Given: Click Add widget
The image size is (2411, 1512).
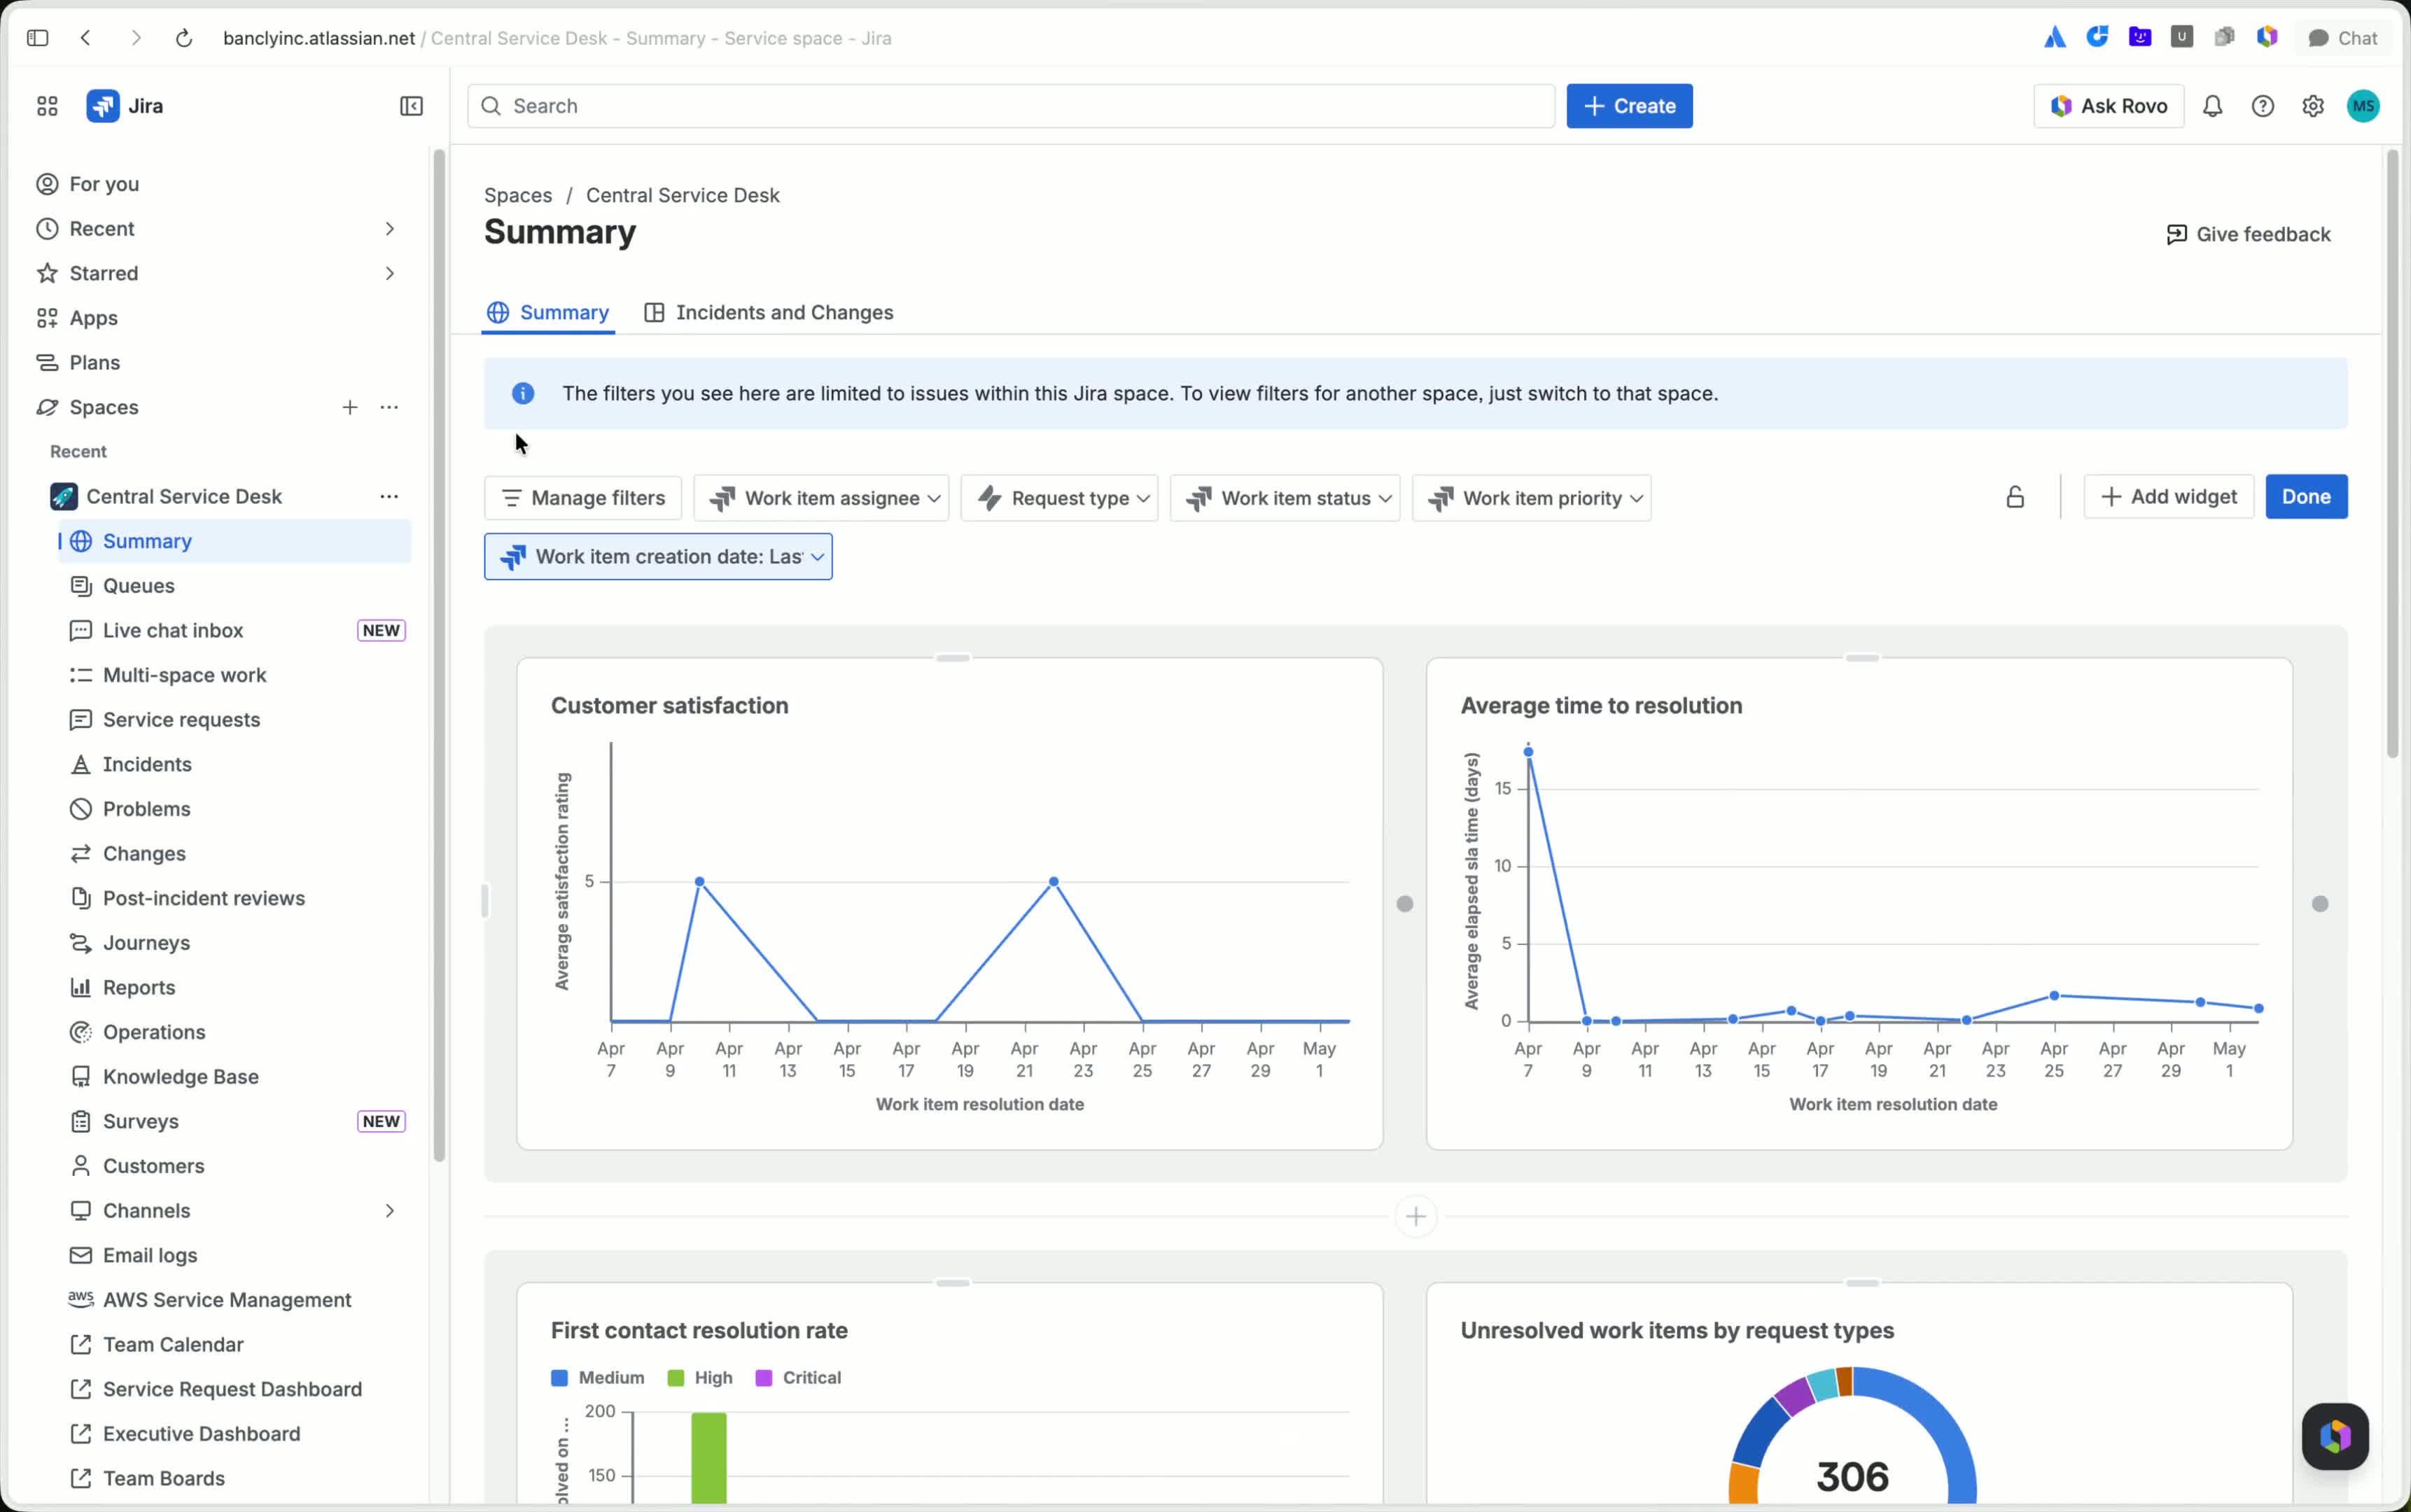Looking at the screenshot, I should (x=2168, y=497).
